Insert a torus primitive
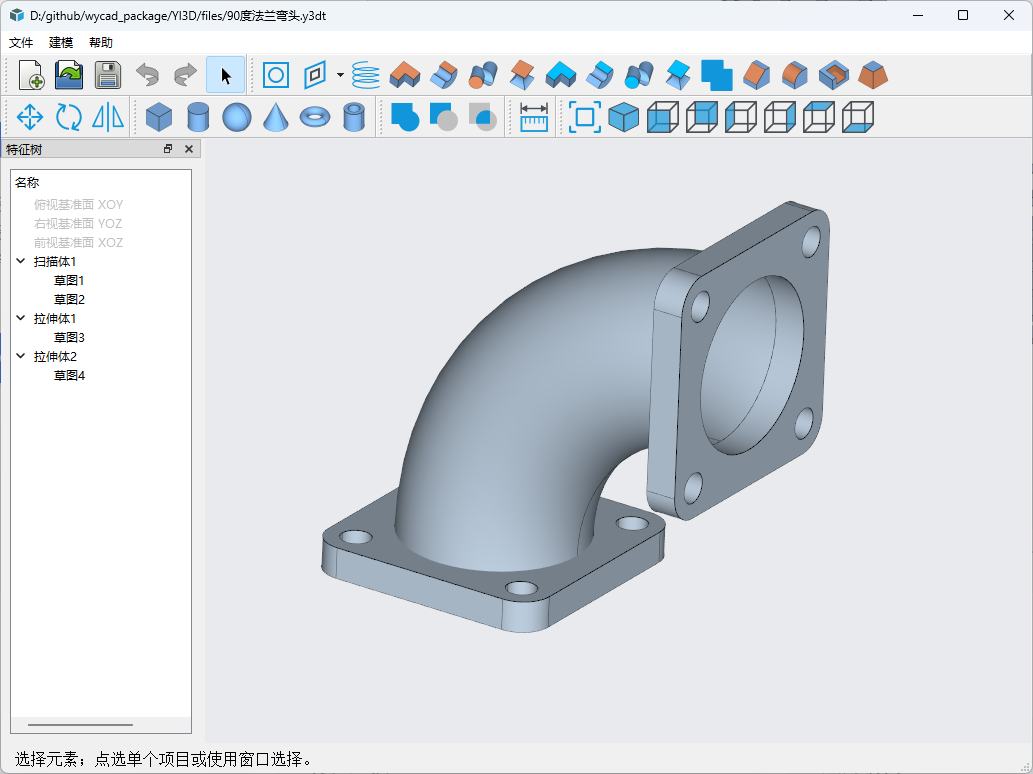 [315, 117]
